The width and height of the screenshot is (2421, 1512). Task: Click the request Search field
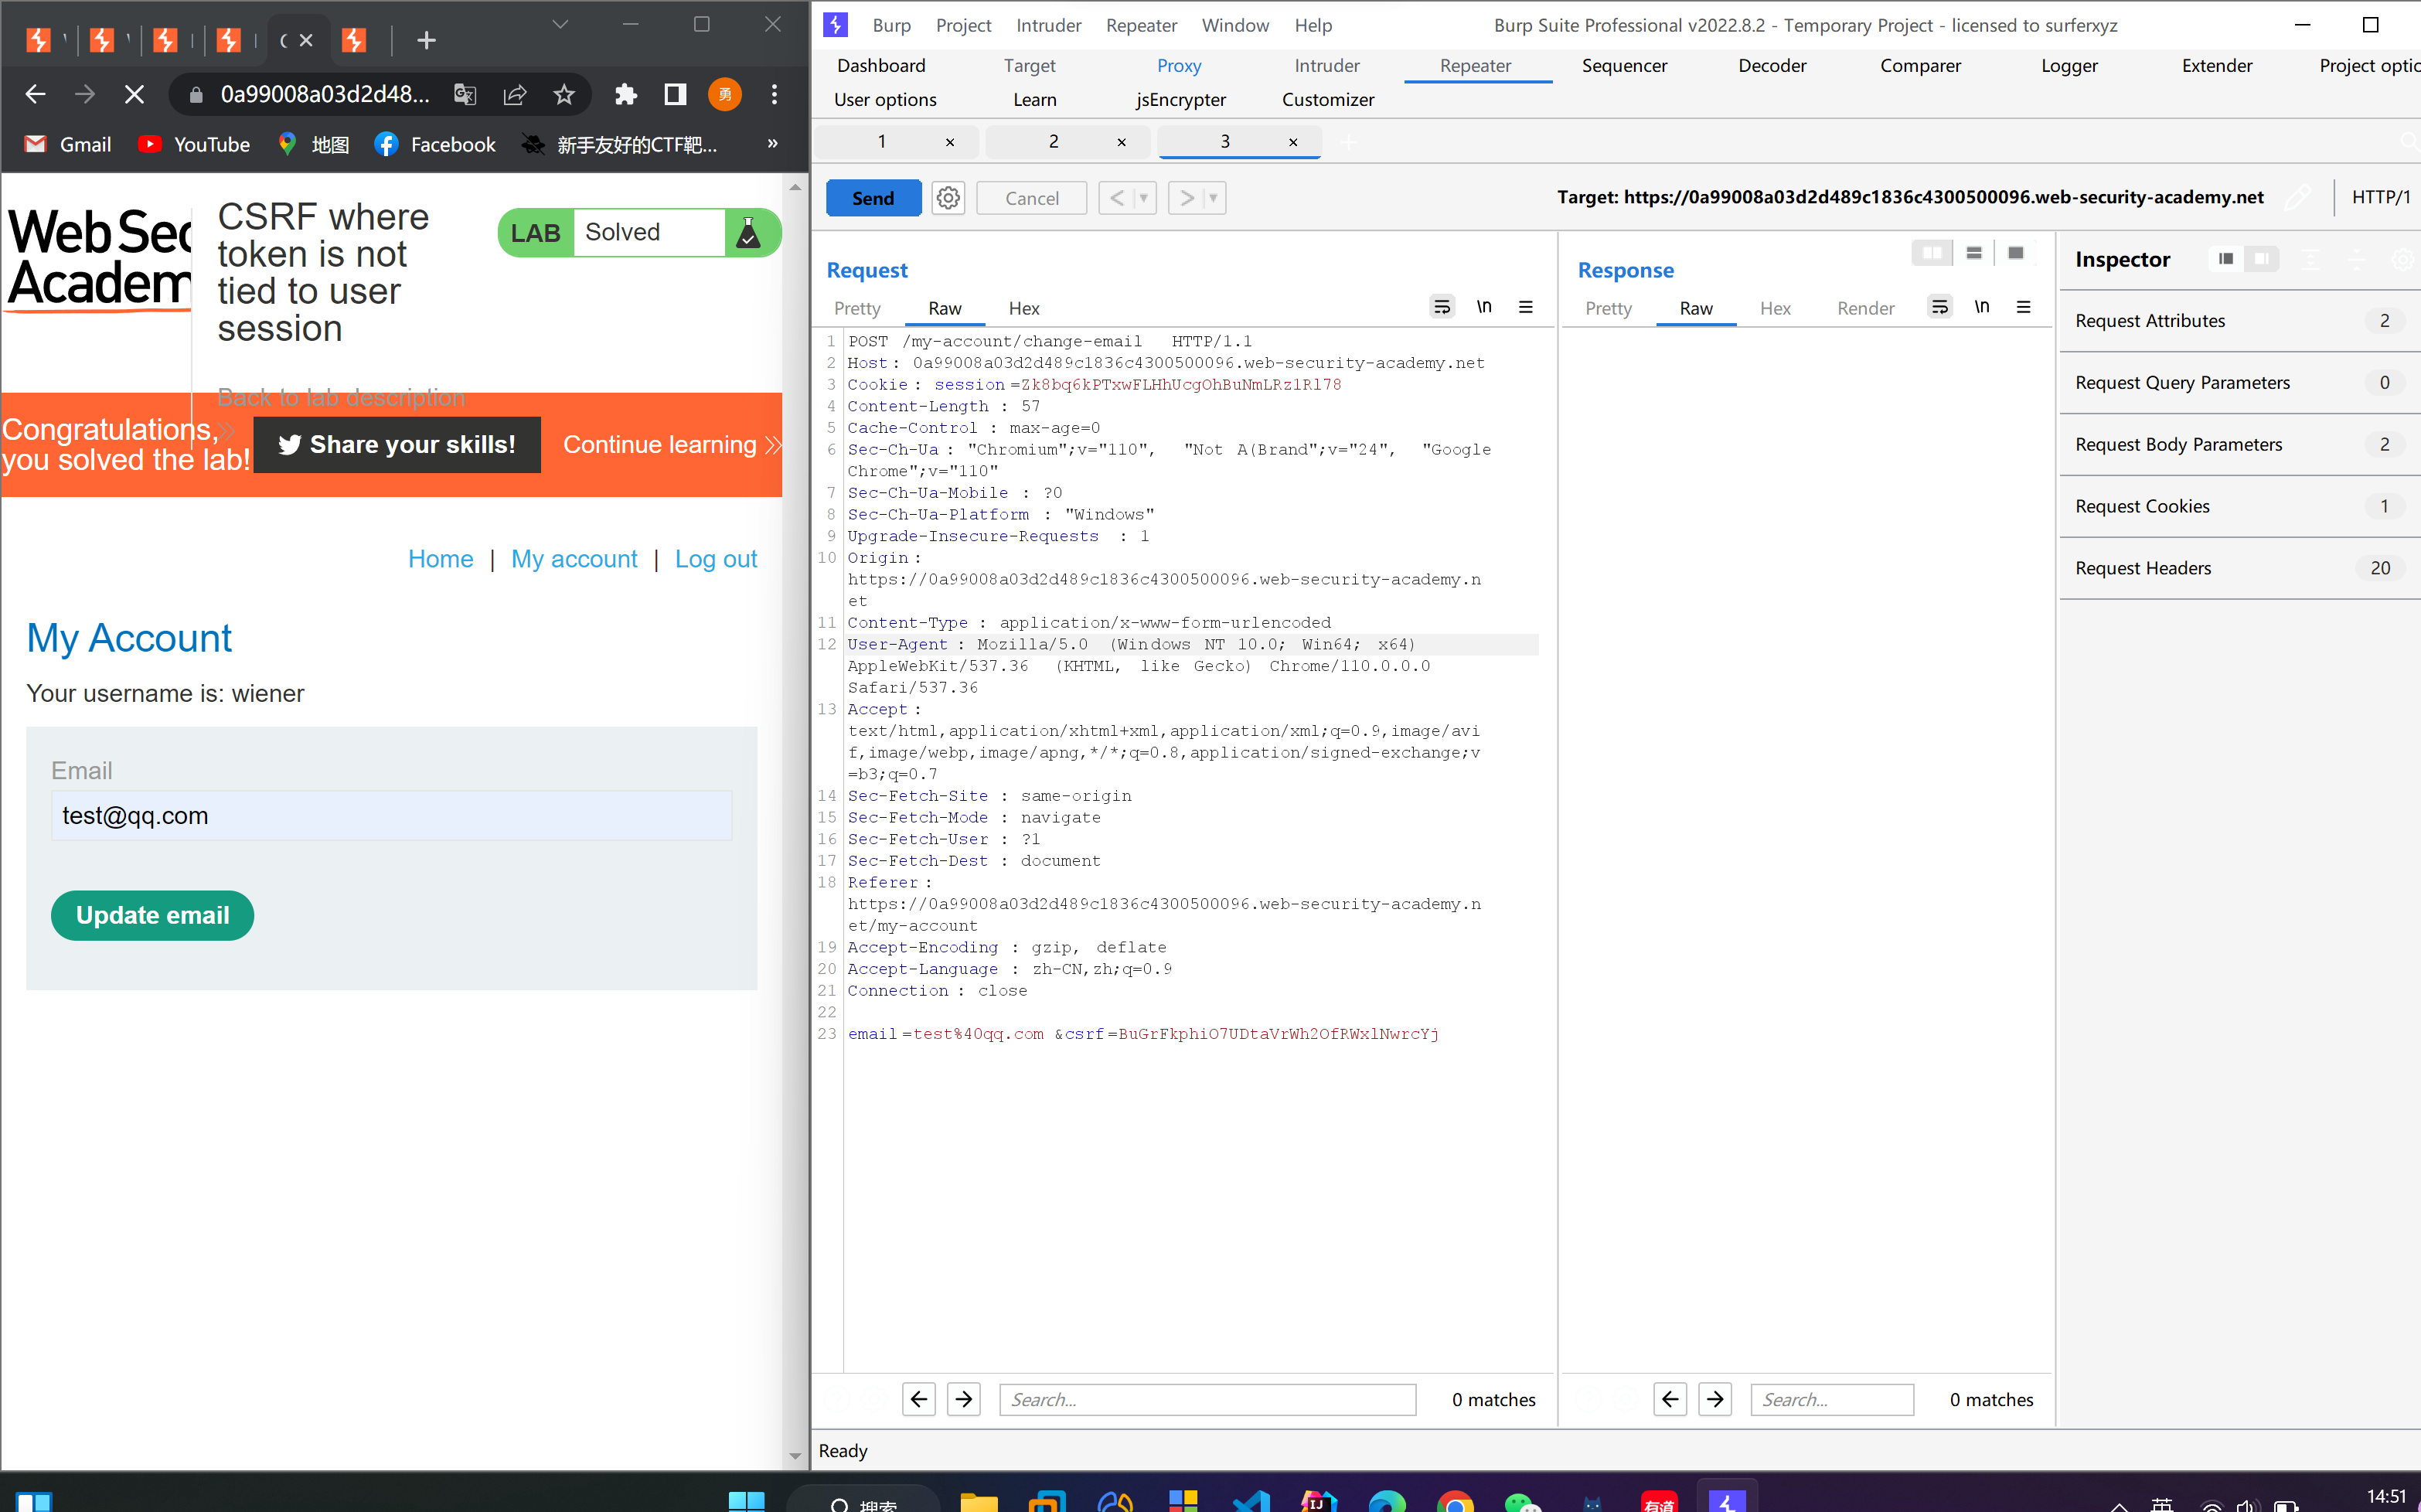click(1206, 1399)
